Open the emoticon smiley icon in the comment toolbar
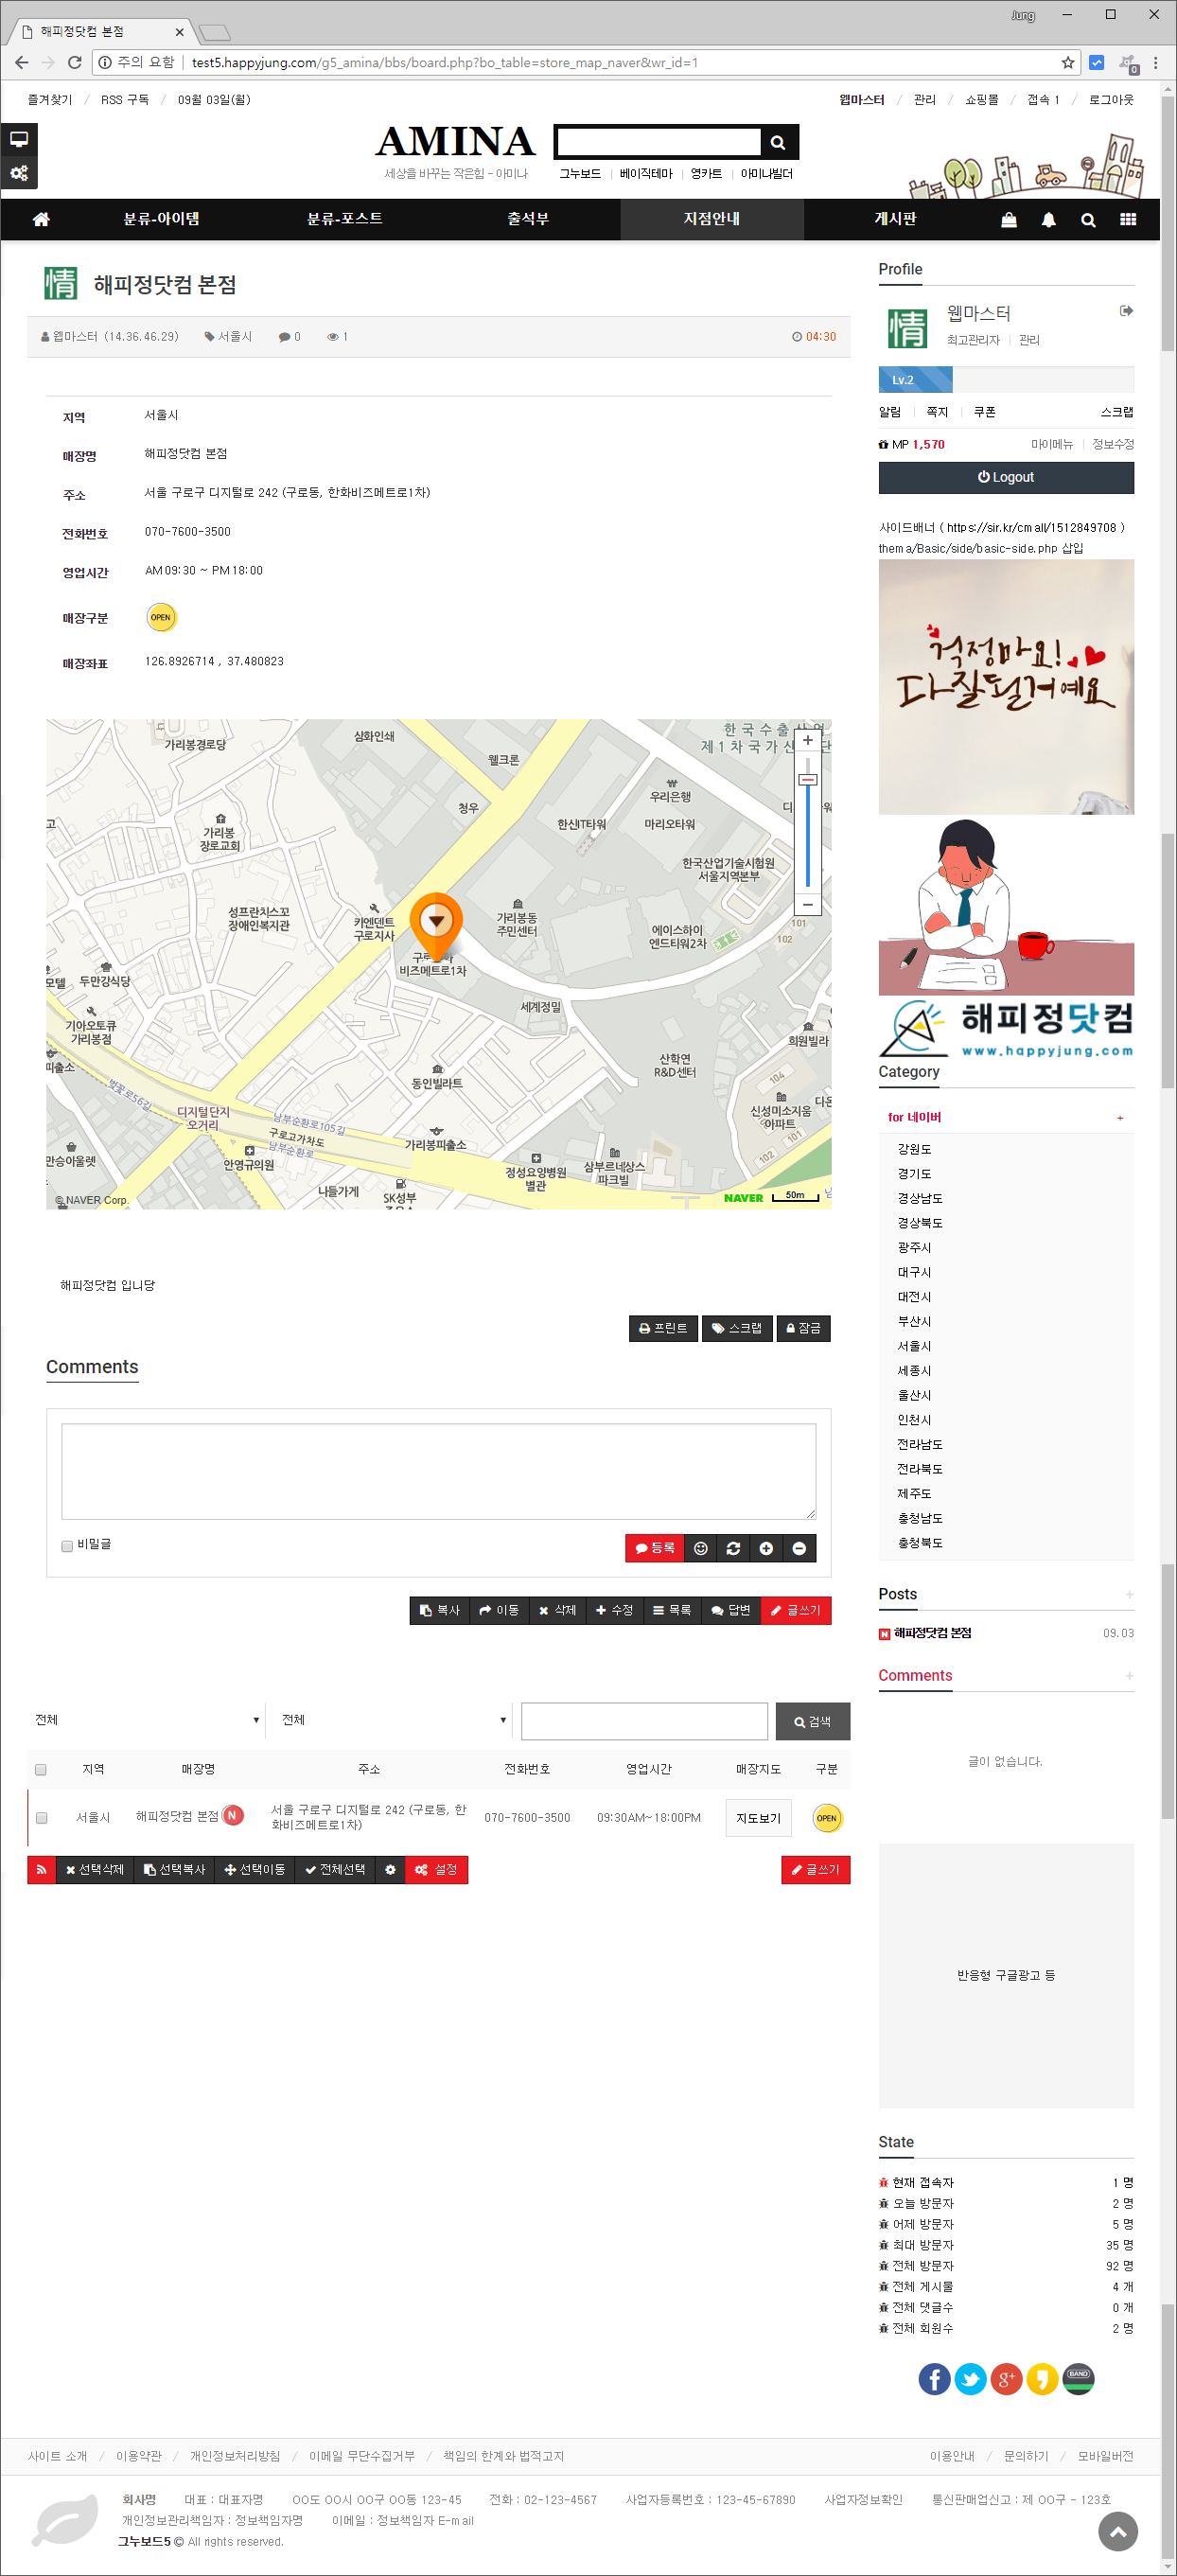 tap(700, 1548)
